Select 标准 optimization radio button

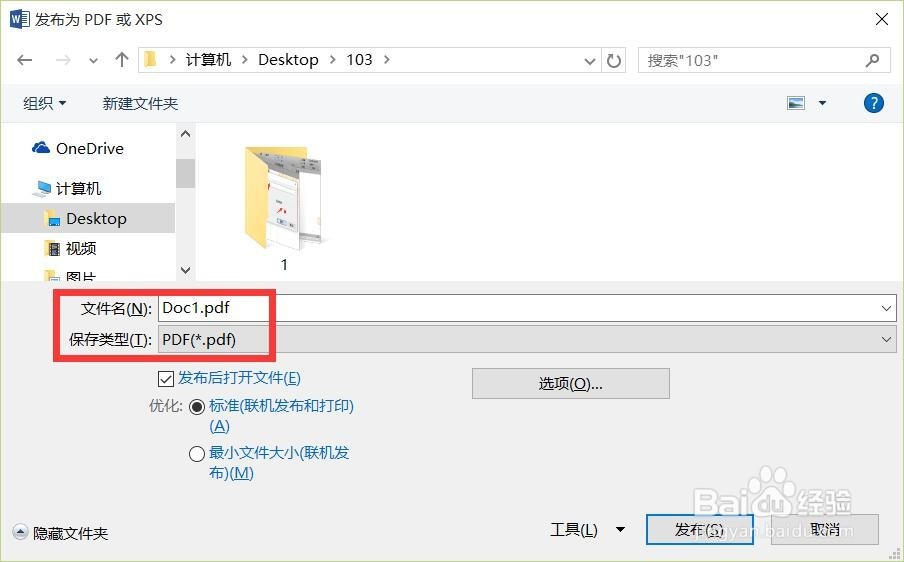pyautogui.click(x=197, y=407)
